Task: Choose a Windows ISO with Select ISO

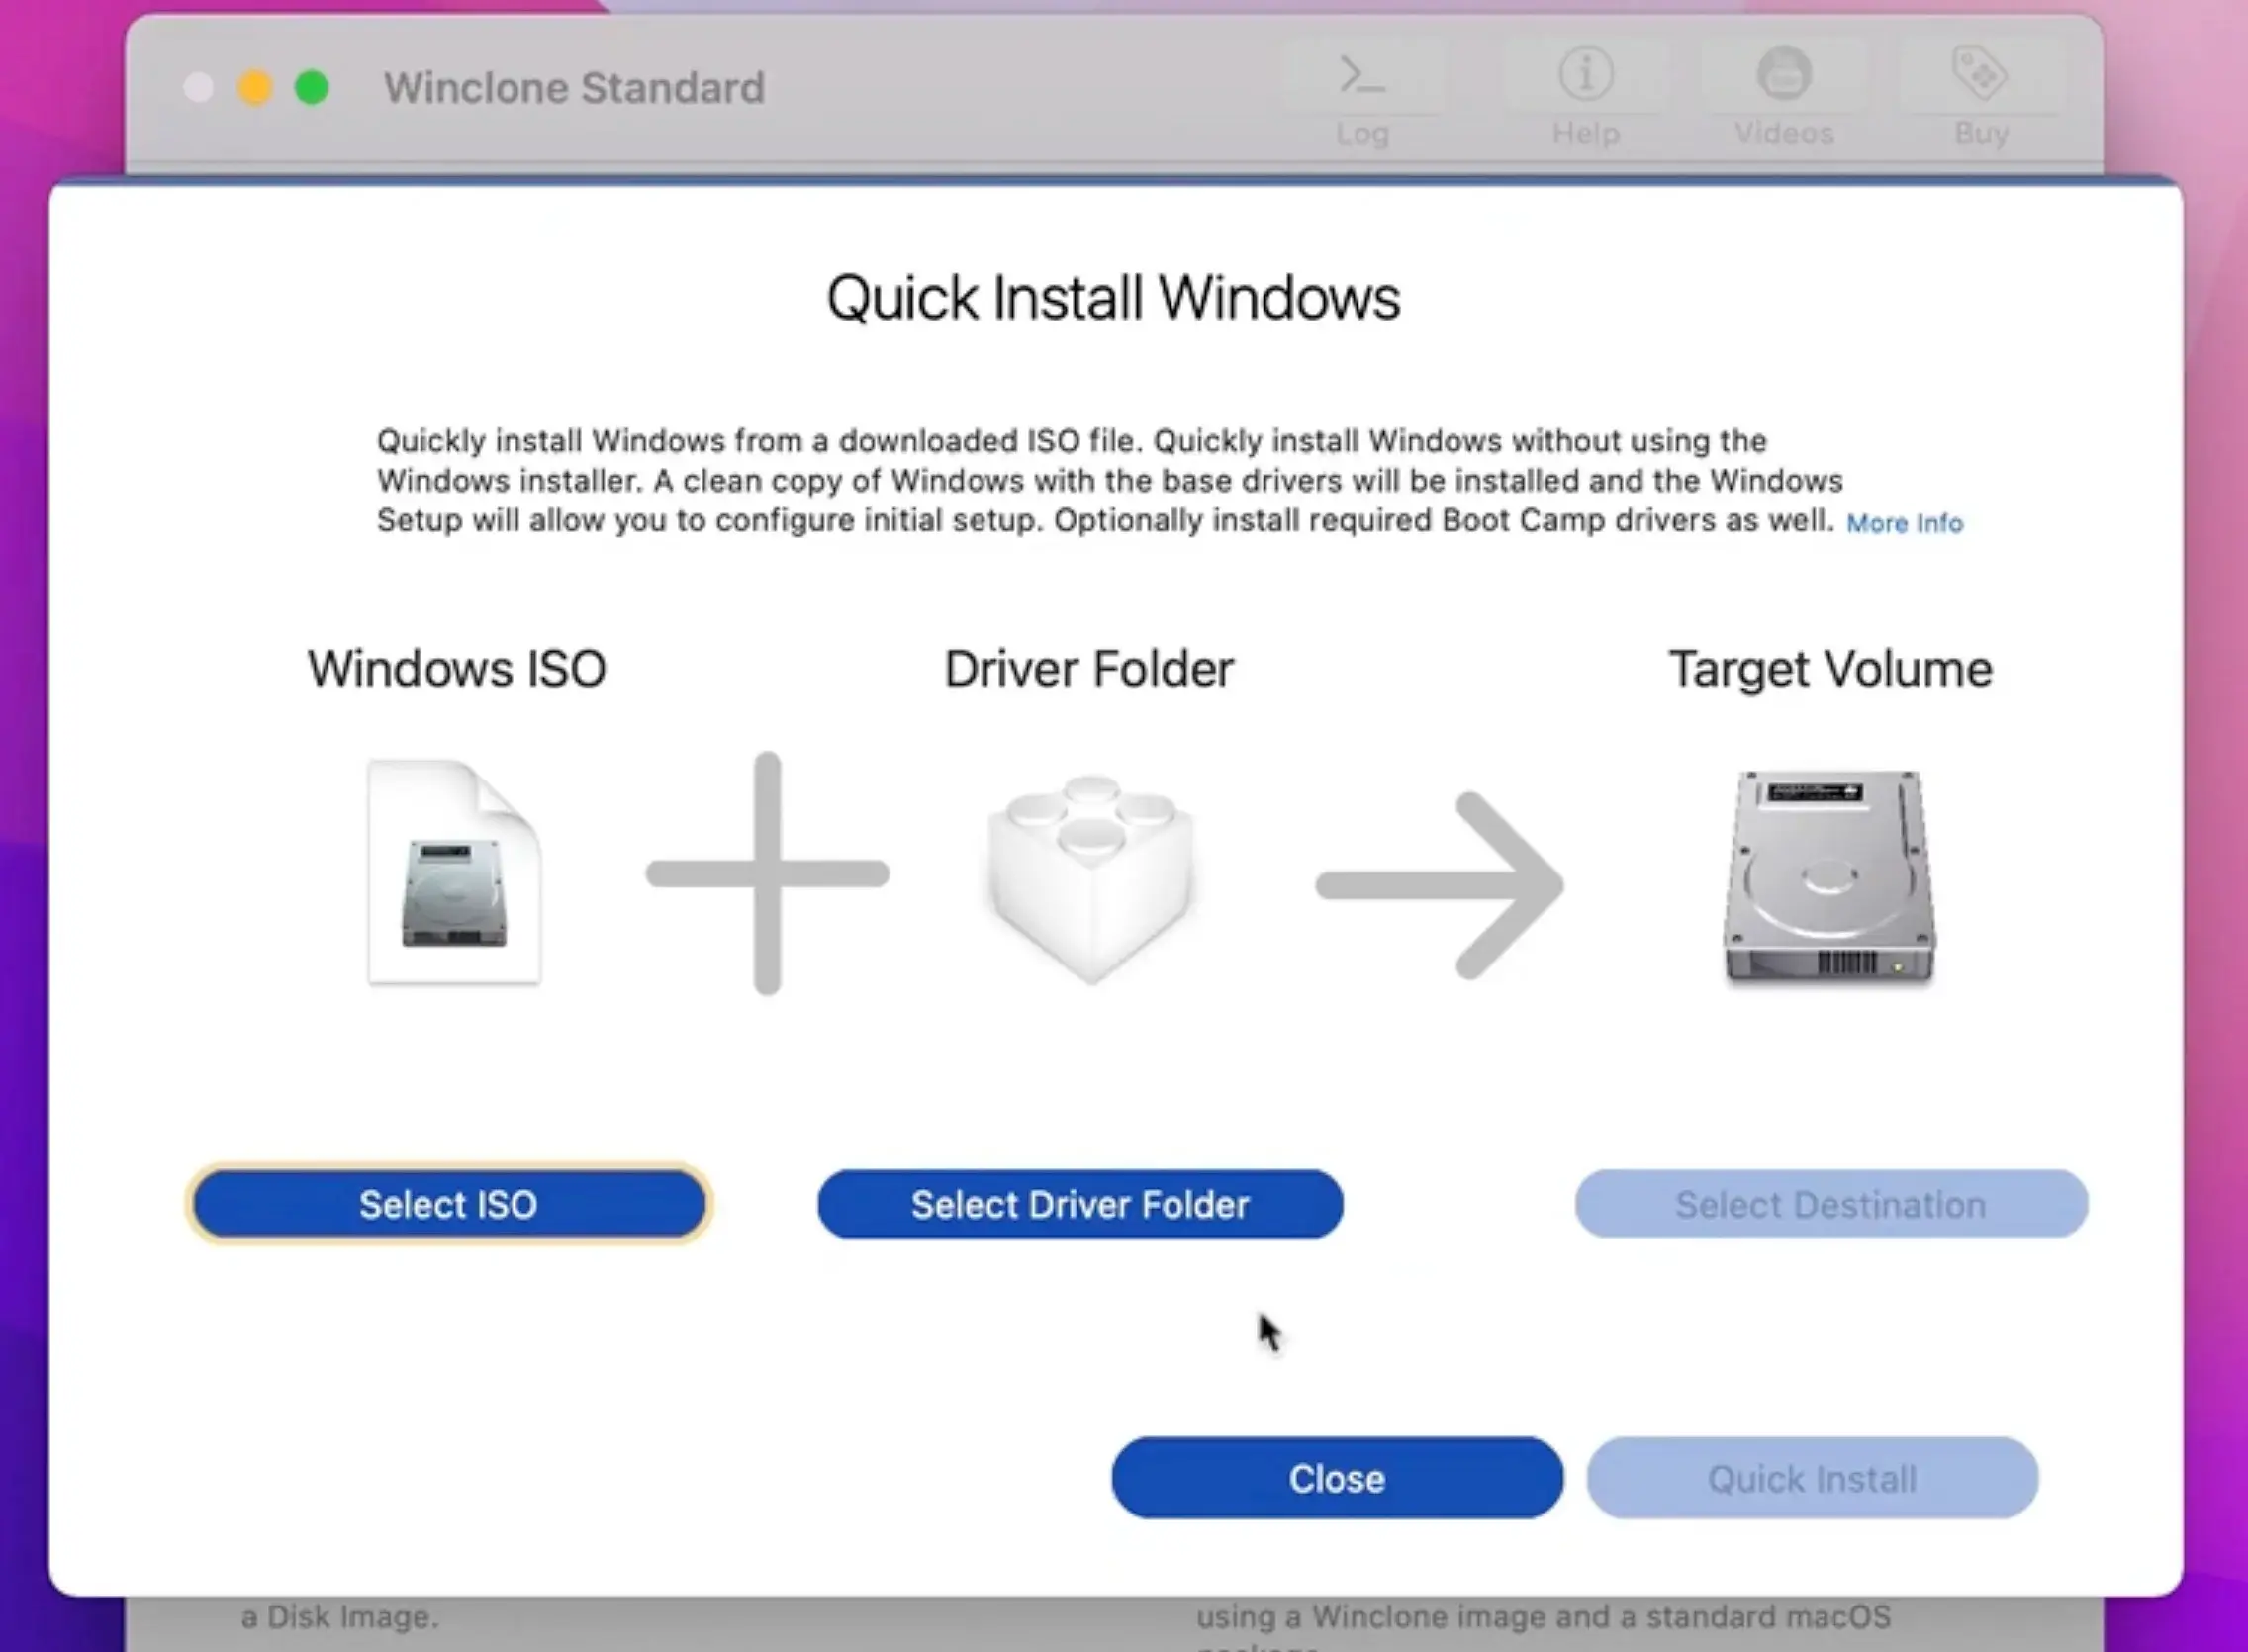Action: (449, 1204)
